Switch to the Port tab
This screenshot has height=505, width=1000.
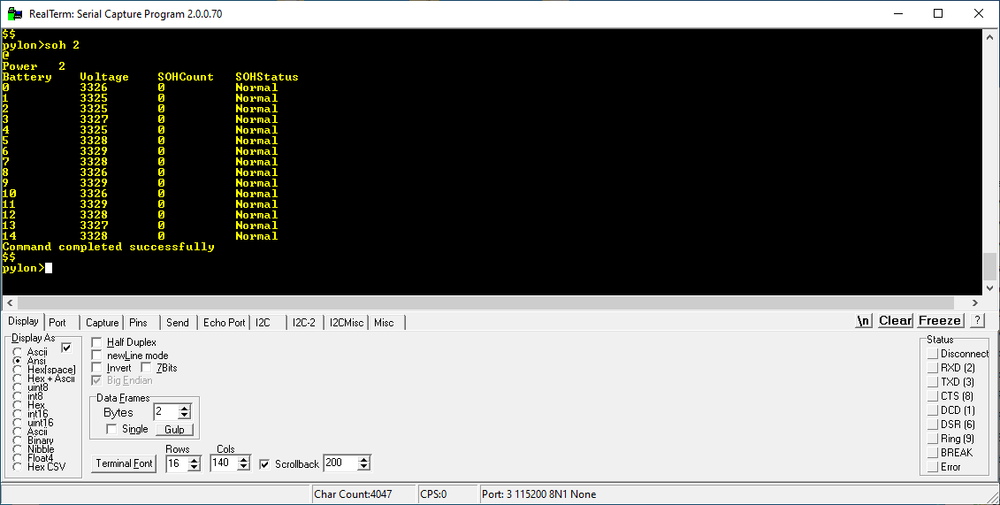click(x=58, y=323)
